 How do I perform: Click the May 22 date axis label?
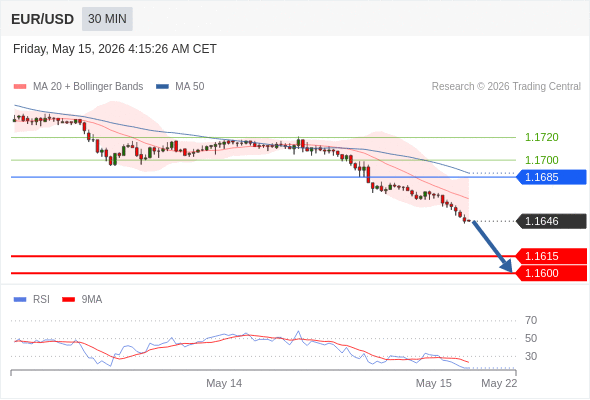coord(499,383)
